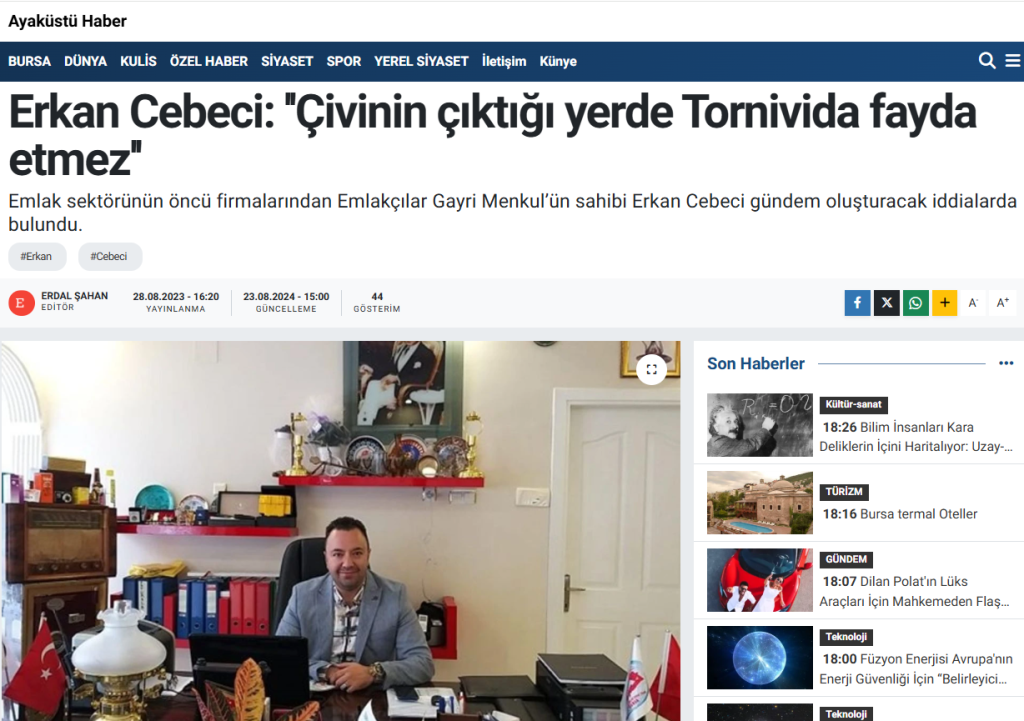Open Bursa termal Oteller news item
Screen dimensions: 1024x721
click(899, 514)
